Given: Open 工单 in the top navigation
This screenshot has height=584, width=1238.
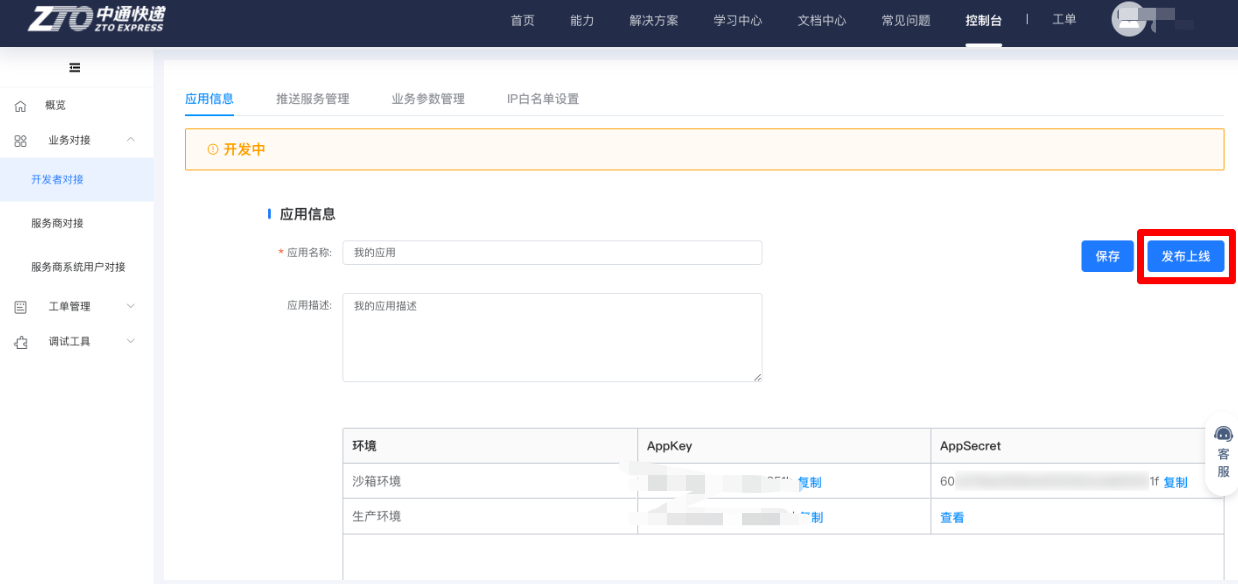Looking at the screenshot, I should point(1064,19).
